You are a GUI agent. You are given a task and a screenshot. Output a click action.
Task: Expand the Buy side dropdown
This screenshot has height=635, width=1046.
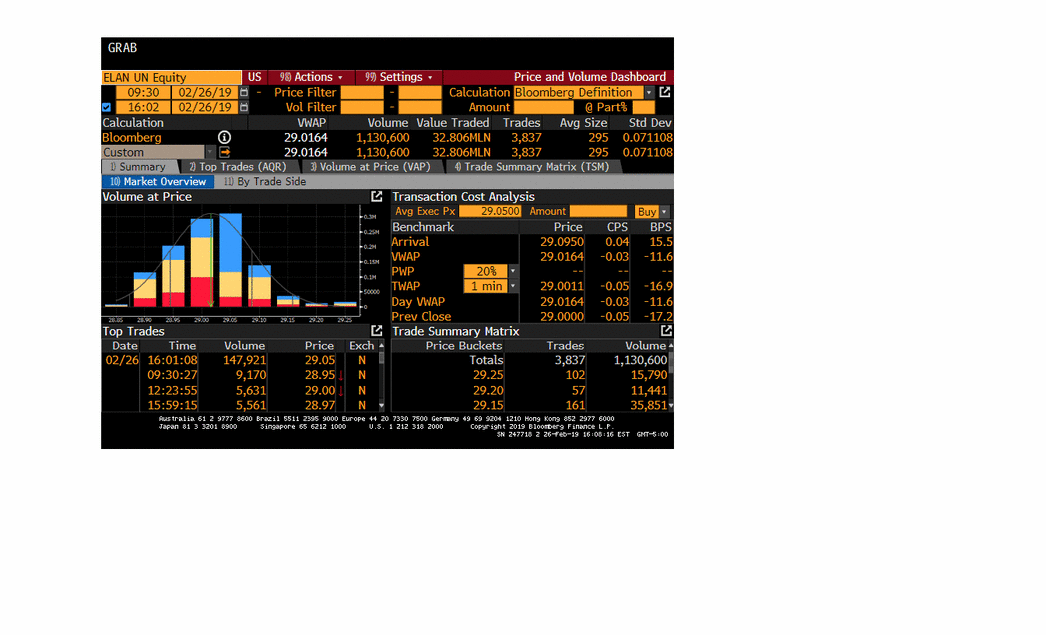[664, 212]
